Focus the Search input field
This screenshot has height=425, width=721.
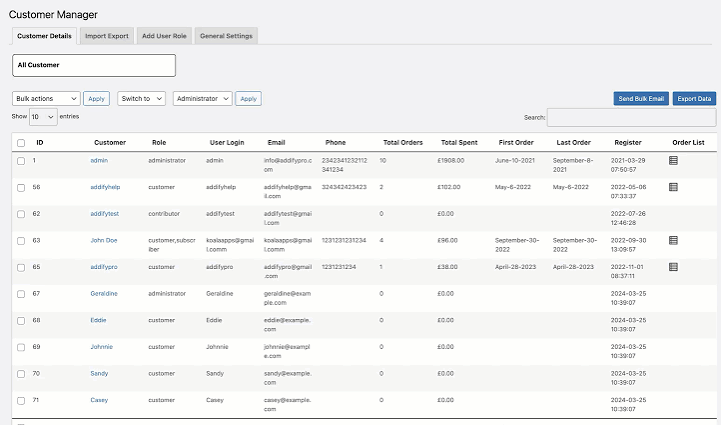coord(631,117)
